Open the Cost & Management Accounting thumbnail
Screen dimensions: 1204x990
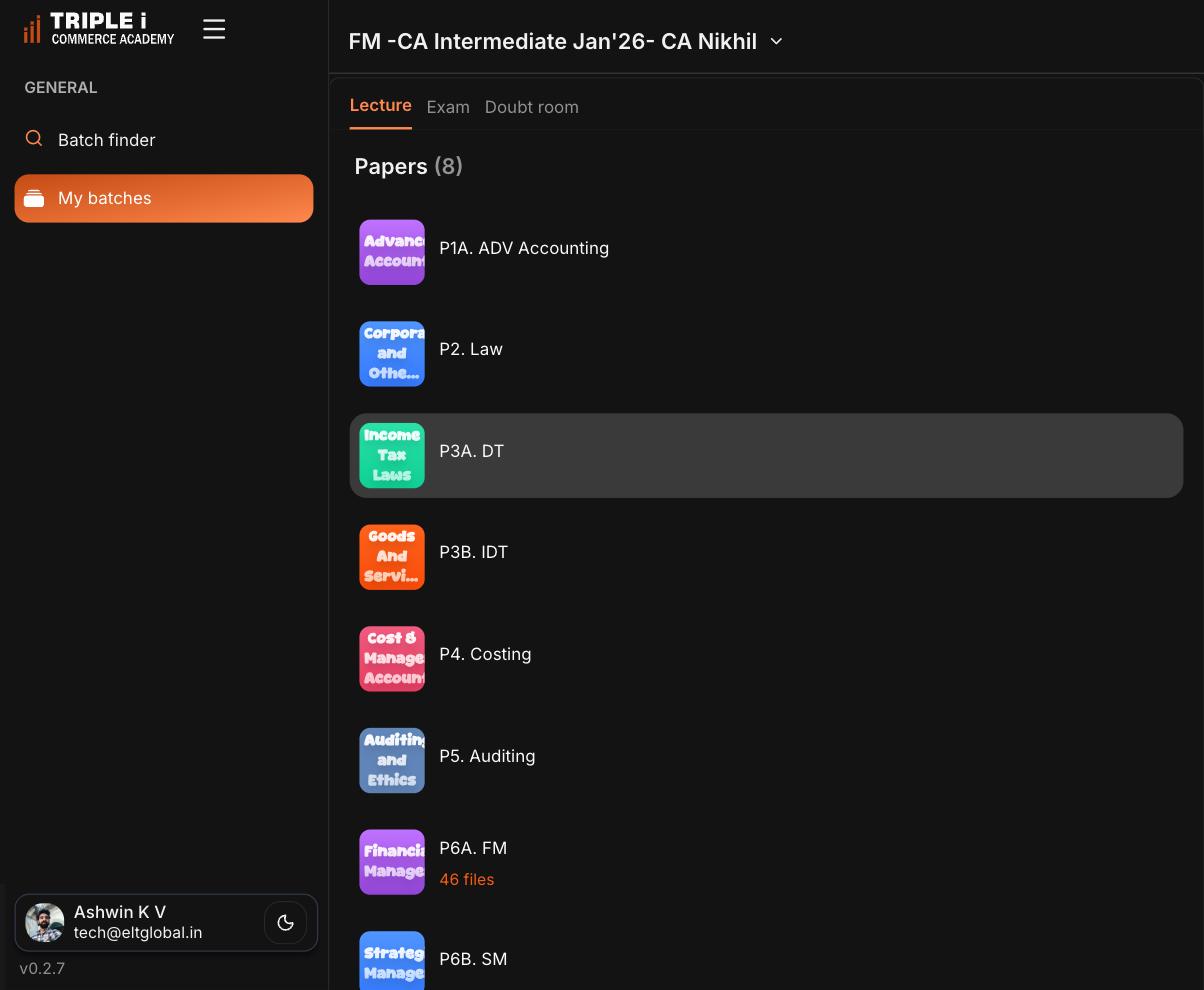tap(392, 658)
